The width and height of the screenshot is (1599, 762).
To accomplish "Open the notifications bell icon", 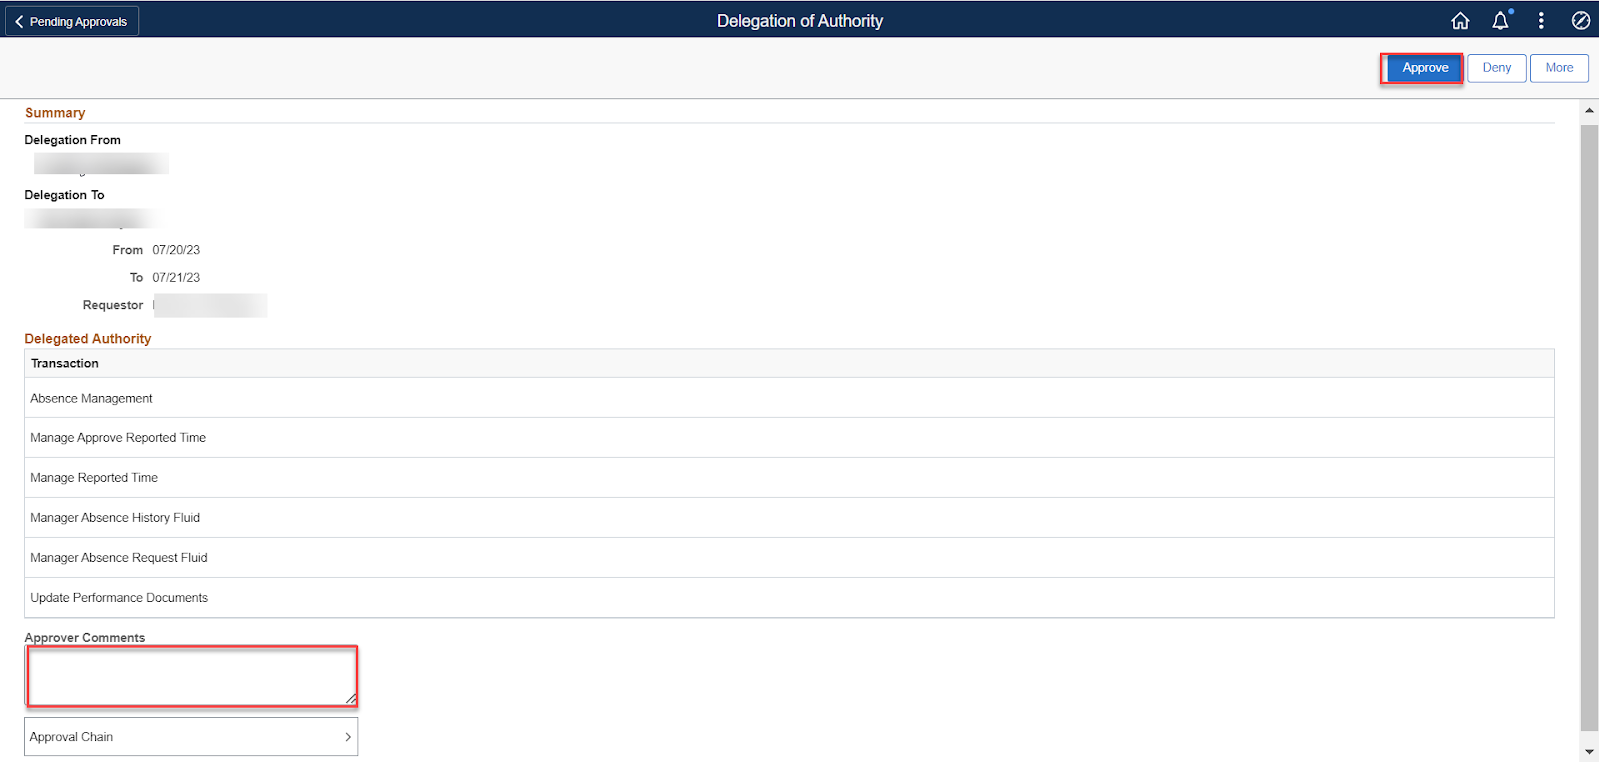I will point(1501,20).
